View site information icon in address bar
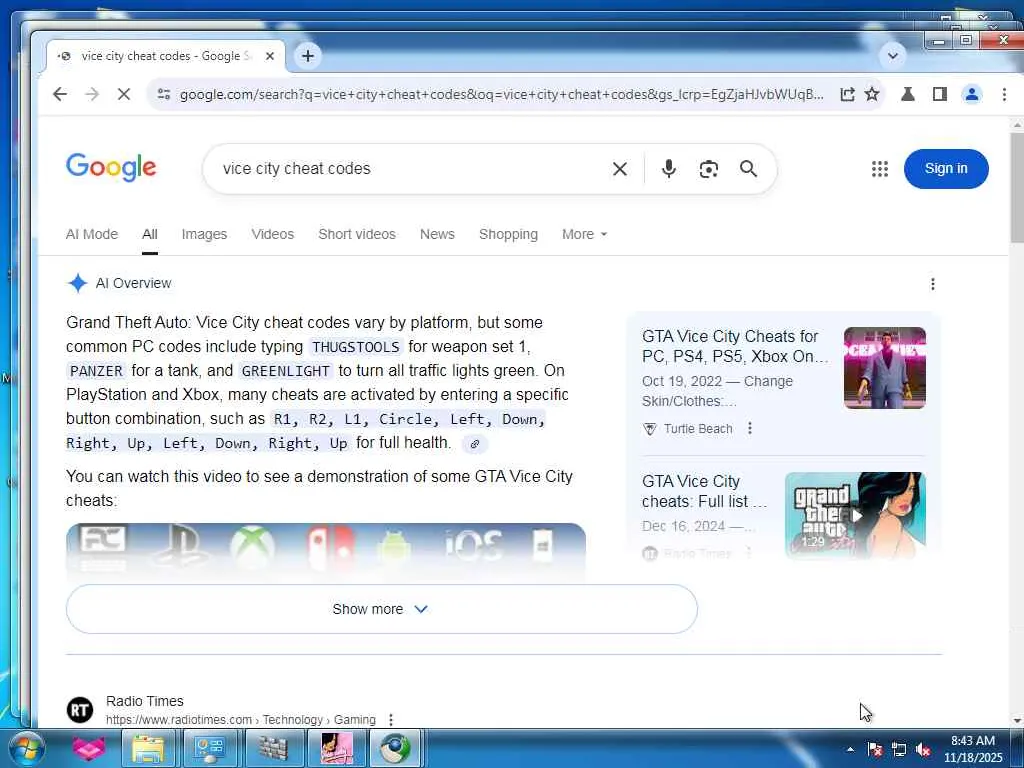 pyautogui.click(x=164, y=95)
